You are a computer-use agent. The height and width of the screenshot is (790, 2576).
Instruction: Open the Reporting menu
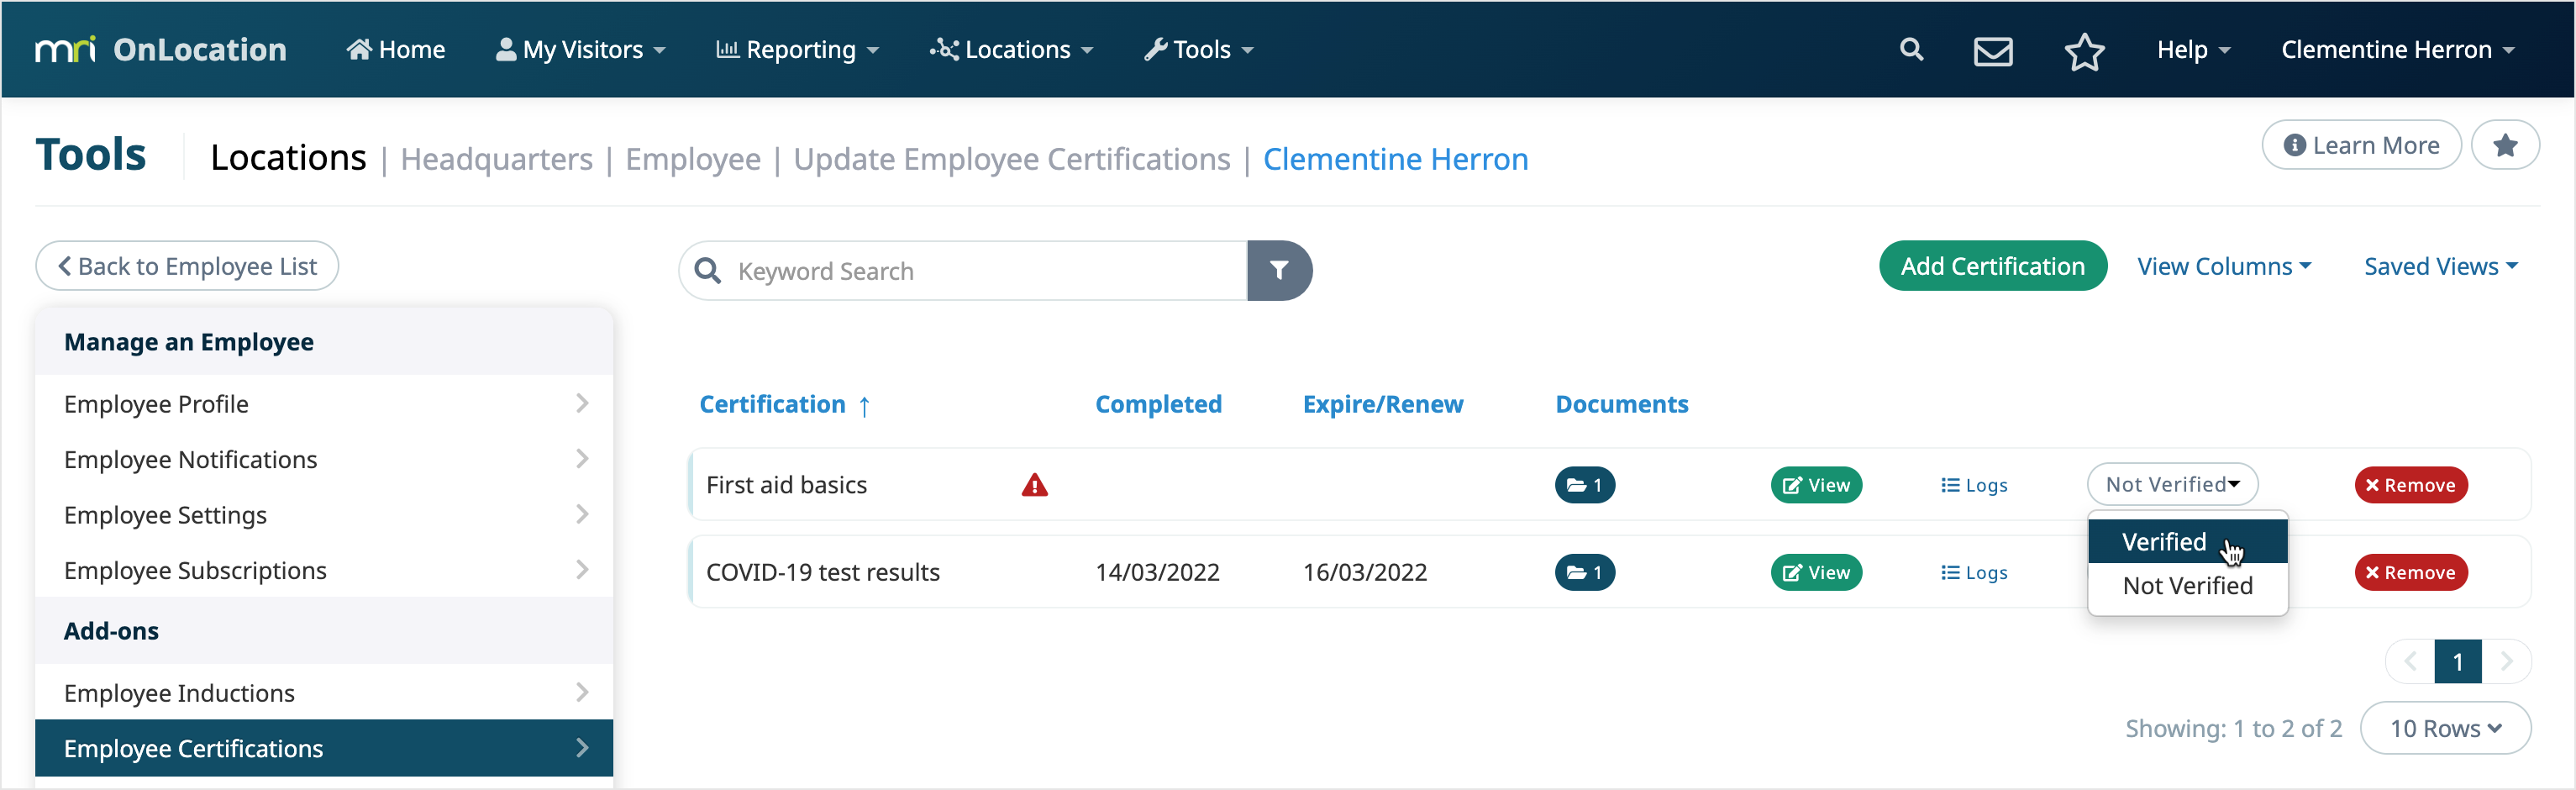tap(797, 49)
